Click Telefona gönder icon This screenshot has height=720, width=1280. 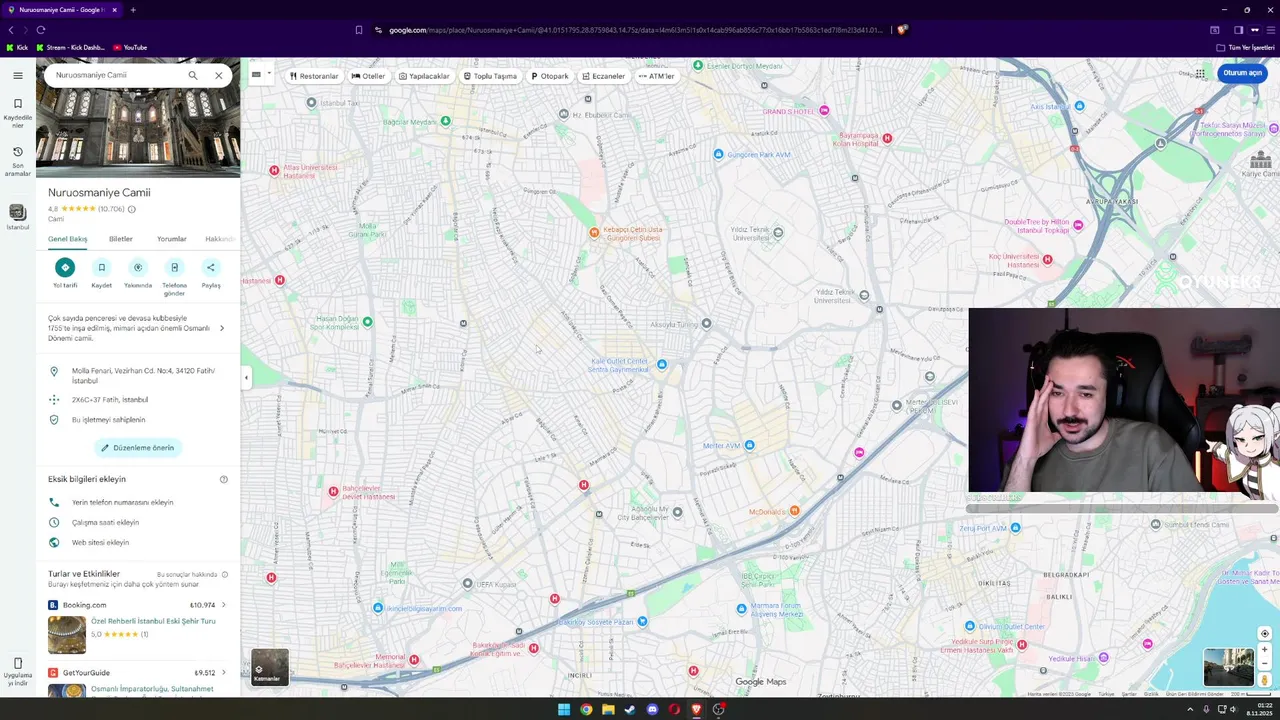point(174,267)
